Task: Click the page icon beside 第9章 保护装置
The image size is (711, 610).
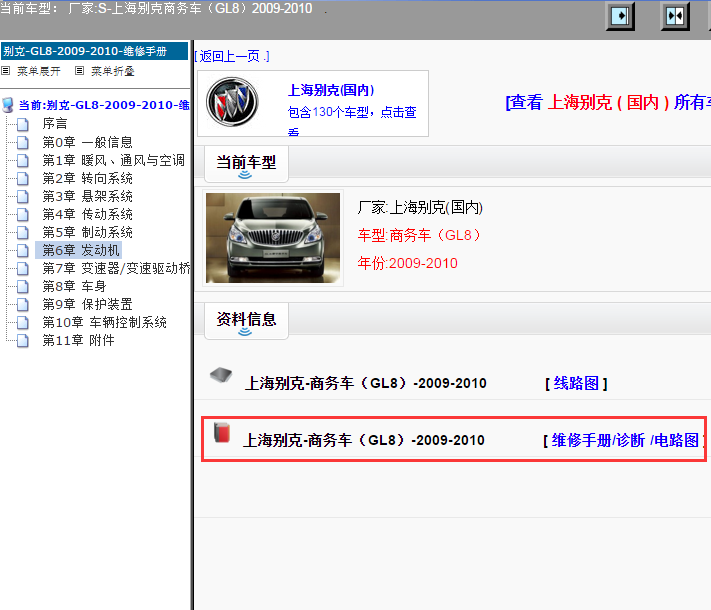Action: point(23,304)
